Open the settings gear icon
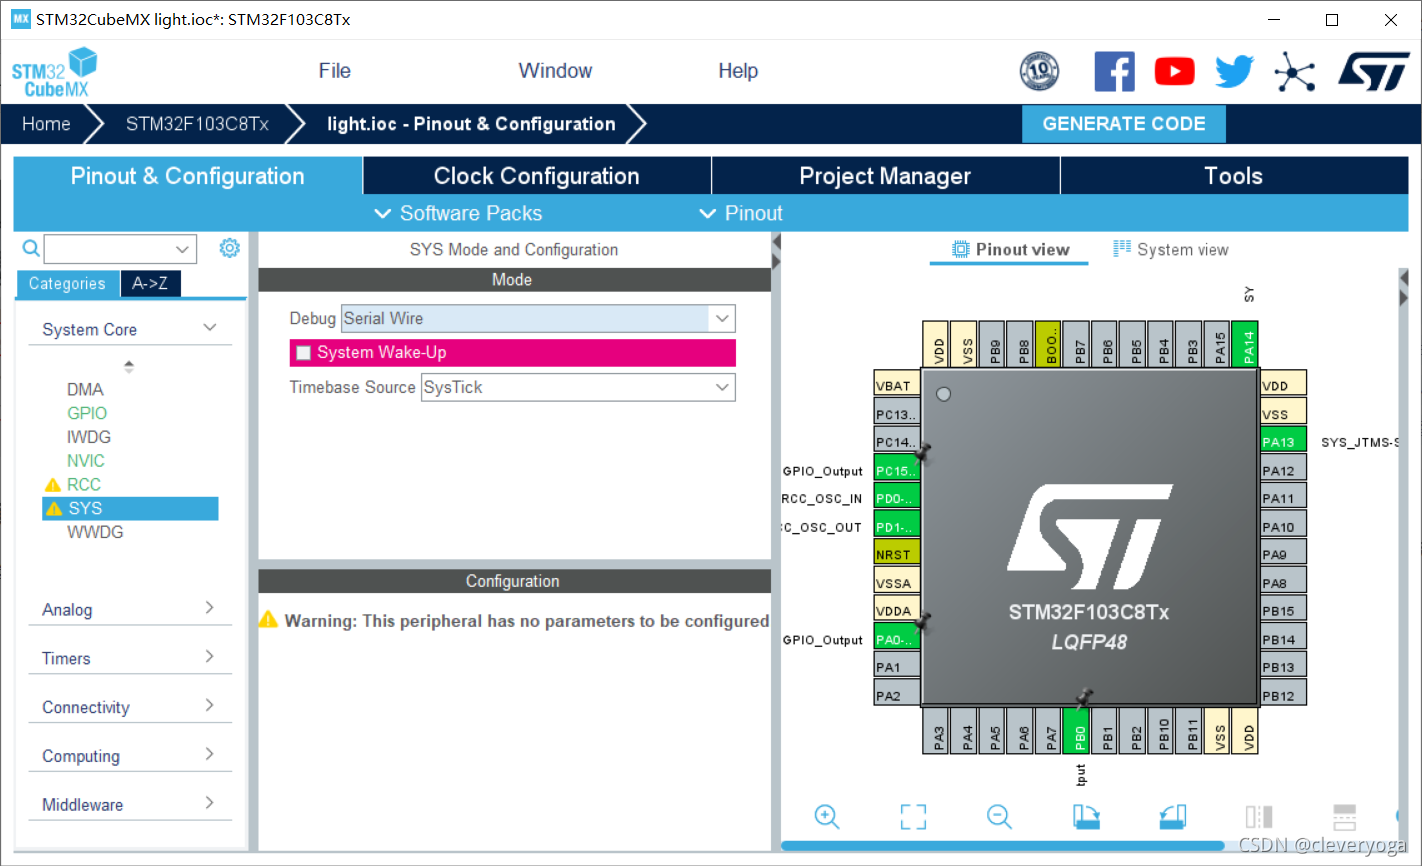Viewport: 1422px width, 866px height. tap(230, 248)
